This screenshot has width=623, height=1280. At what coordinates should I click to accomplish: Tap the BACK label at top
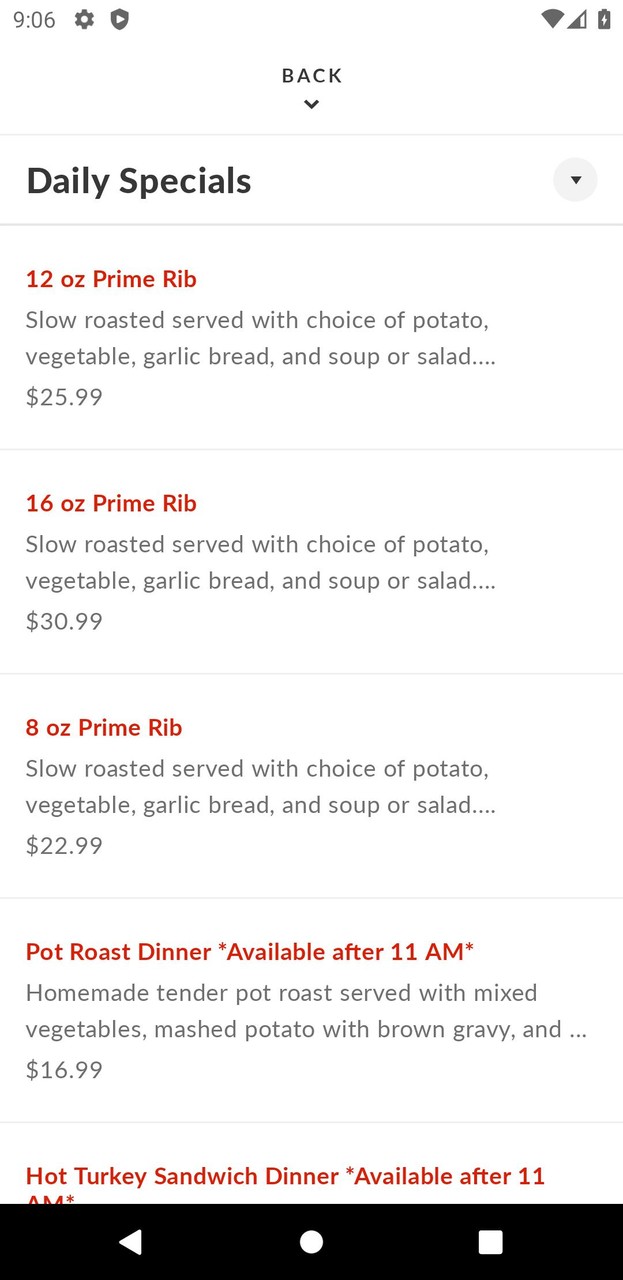pyautogui.click(x=312, y=76)
